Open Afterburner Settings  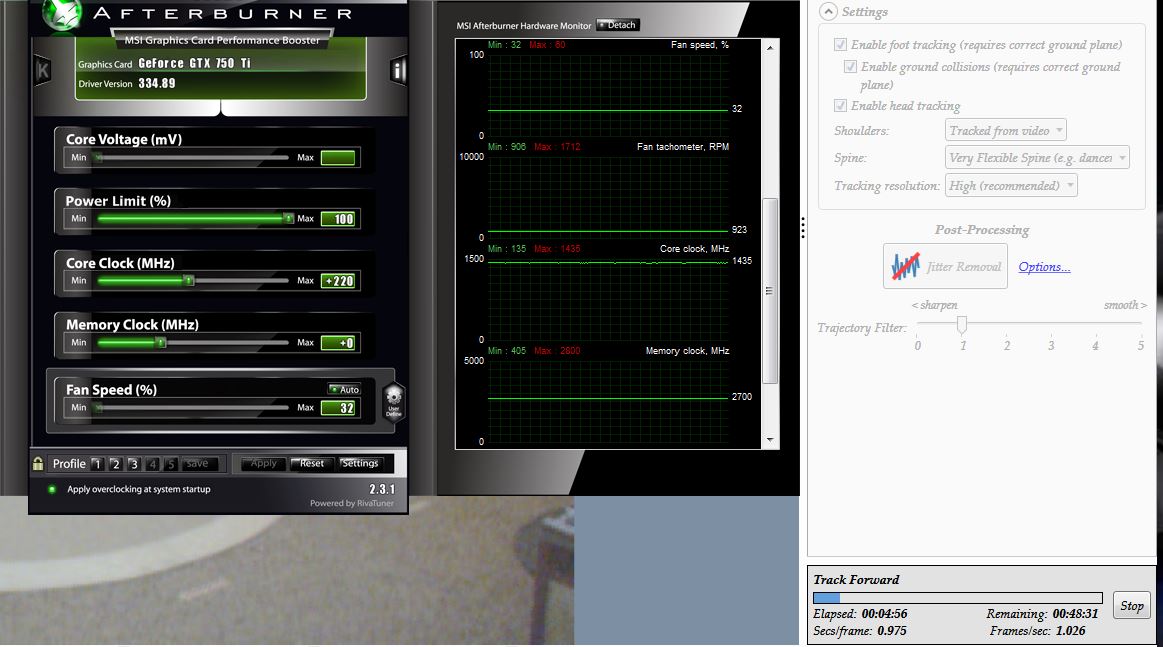[x=360, y=463]
